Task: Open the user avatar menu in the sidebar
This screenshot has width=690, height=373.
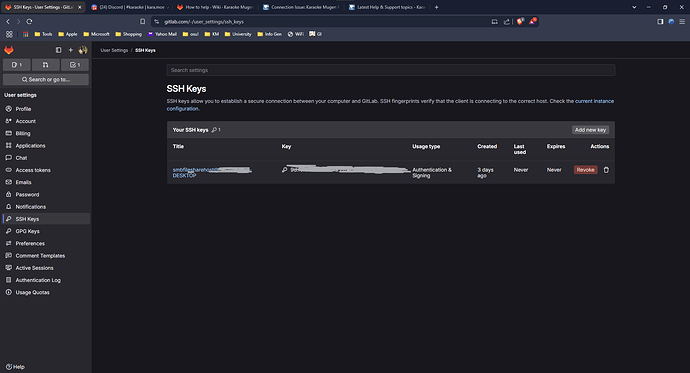Action: click(83, 50)
